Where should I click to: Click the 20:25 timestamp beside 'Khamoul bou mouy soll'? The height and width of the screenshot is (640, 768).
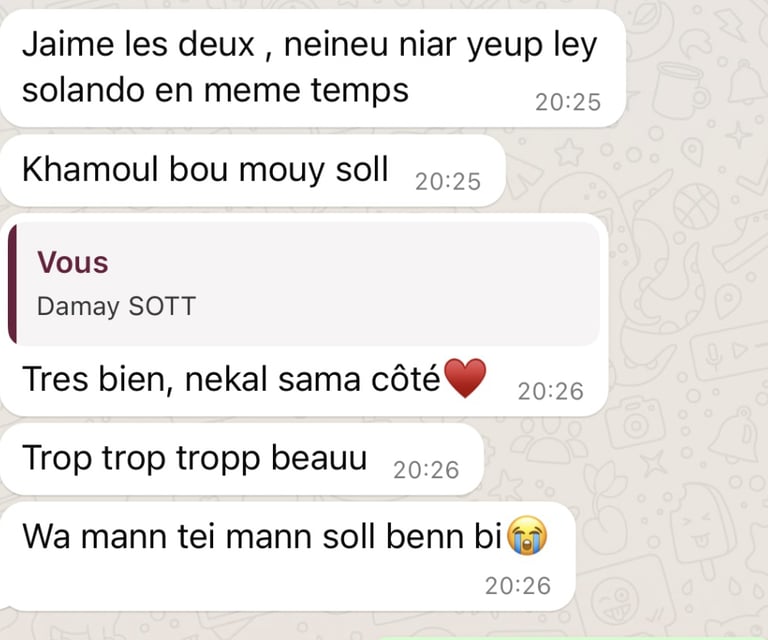click(448, 182)
